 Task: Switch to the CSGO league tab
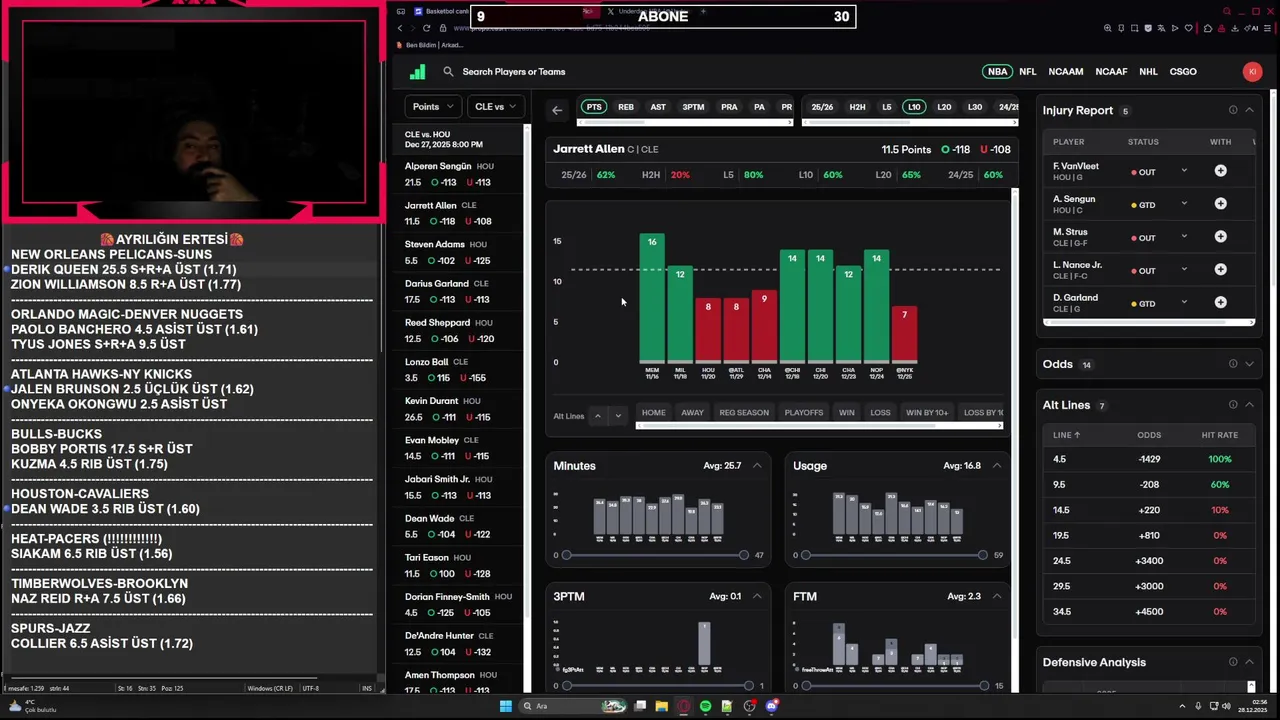[x=1183, y=72]
